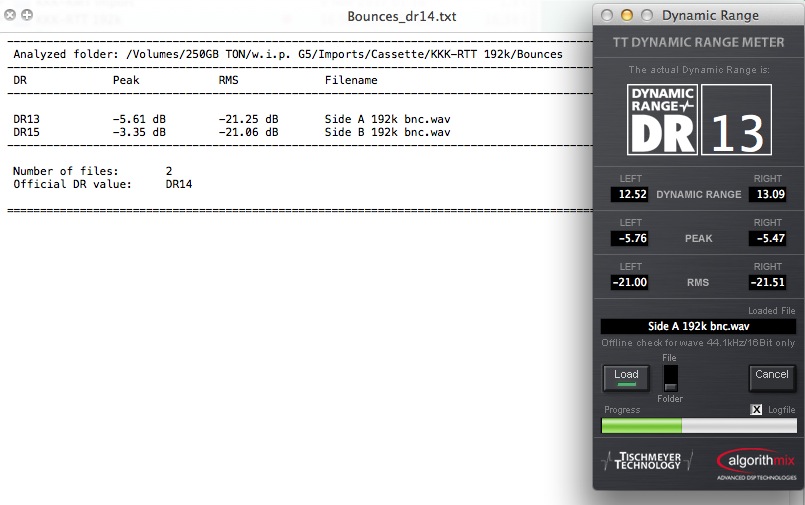Click RMS value -21.25 dB
This screenshot has width=805, height=505.
coord(248,119)
